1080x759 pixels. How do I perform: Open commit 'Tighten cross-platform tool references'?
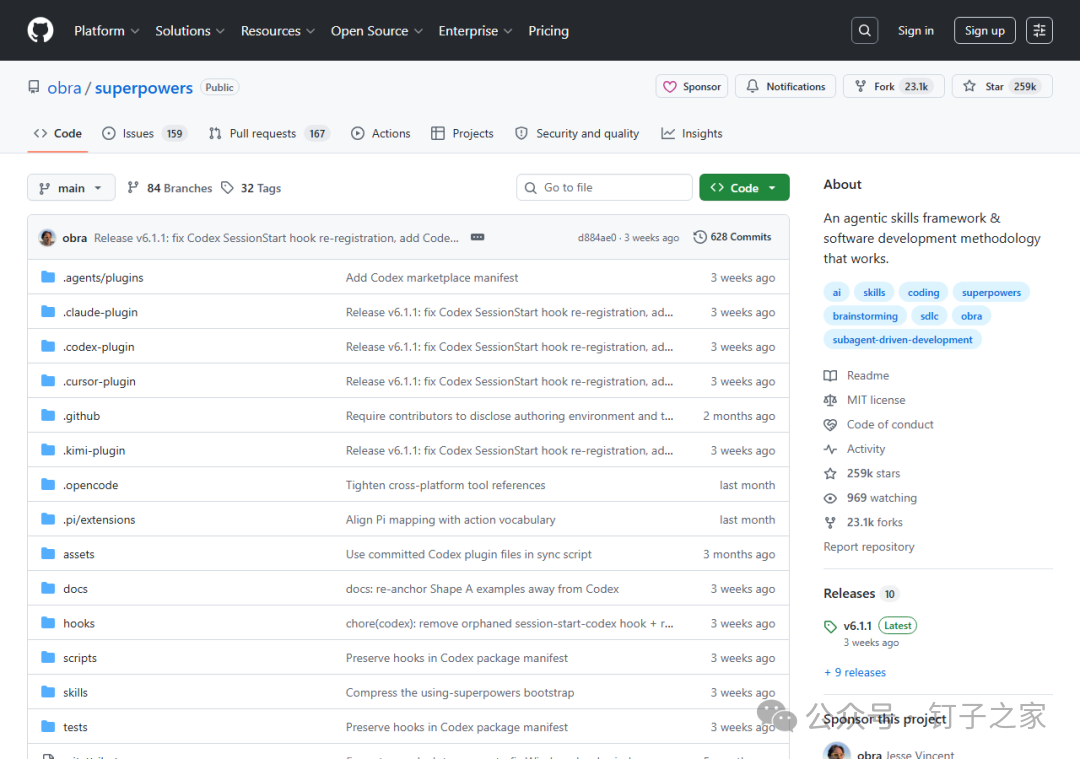pos(445,485)
